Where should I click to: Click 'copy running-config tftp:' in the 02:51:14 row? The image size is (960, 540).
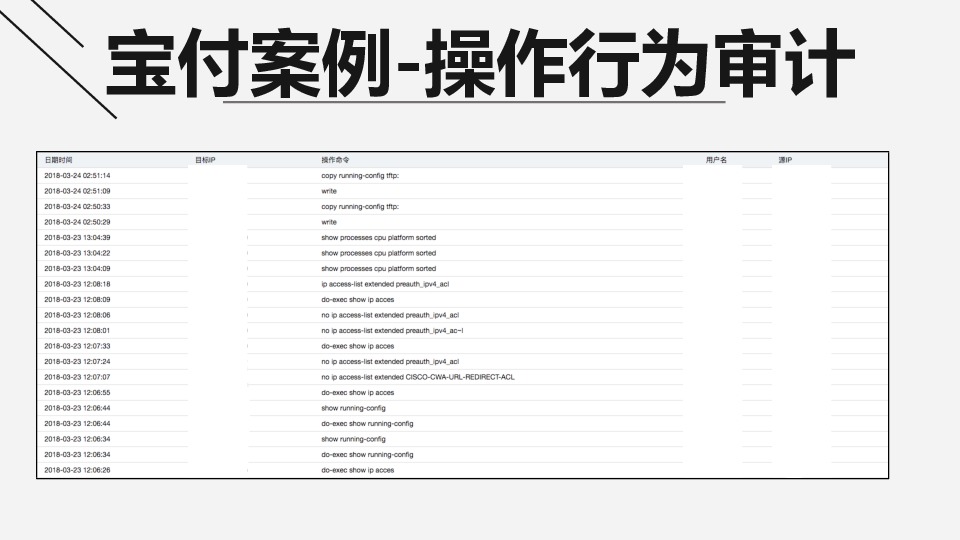pyautogui.click(x=360, y=176)
